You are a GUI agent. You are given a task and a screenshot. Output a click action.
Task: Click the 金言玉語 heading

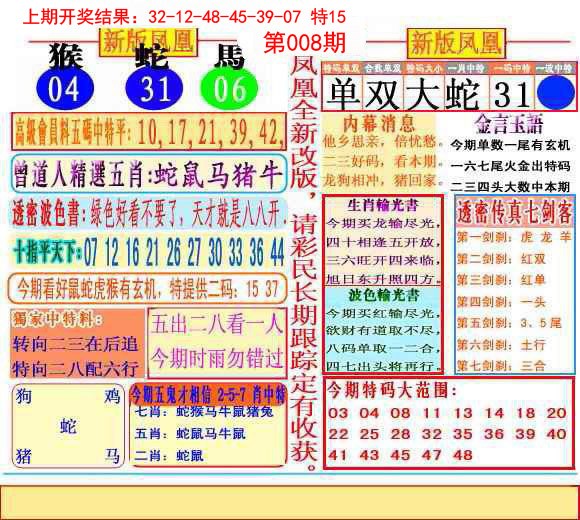tap(509, 124)
